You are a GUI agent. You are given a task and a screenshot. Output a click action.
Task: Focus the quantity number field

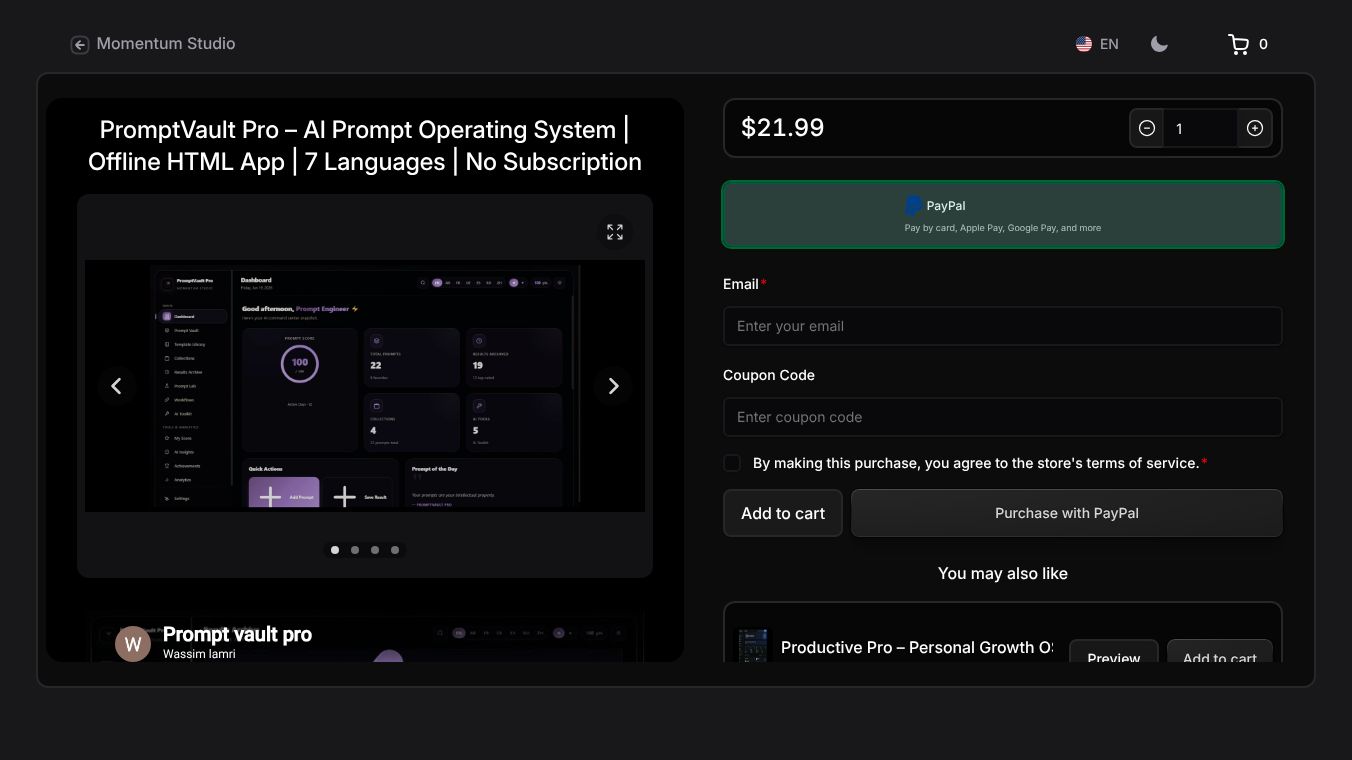(1200, 128)
